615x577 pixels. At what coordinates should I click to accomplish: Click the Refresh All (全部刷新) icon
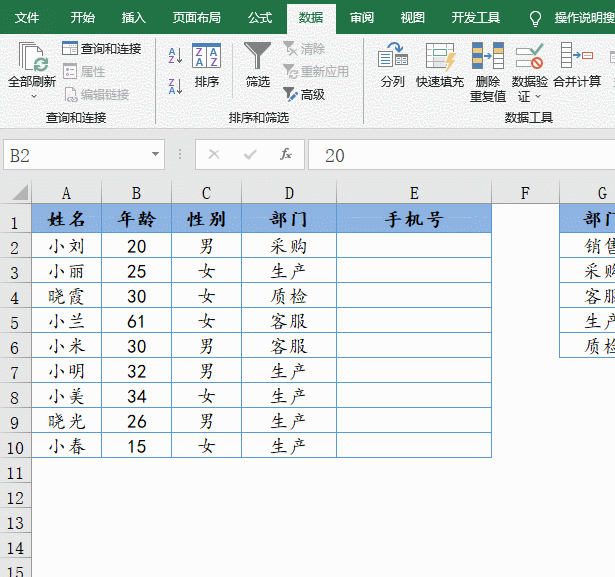pos(32,57)
